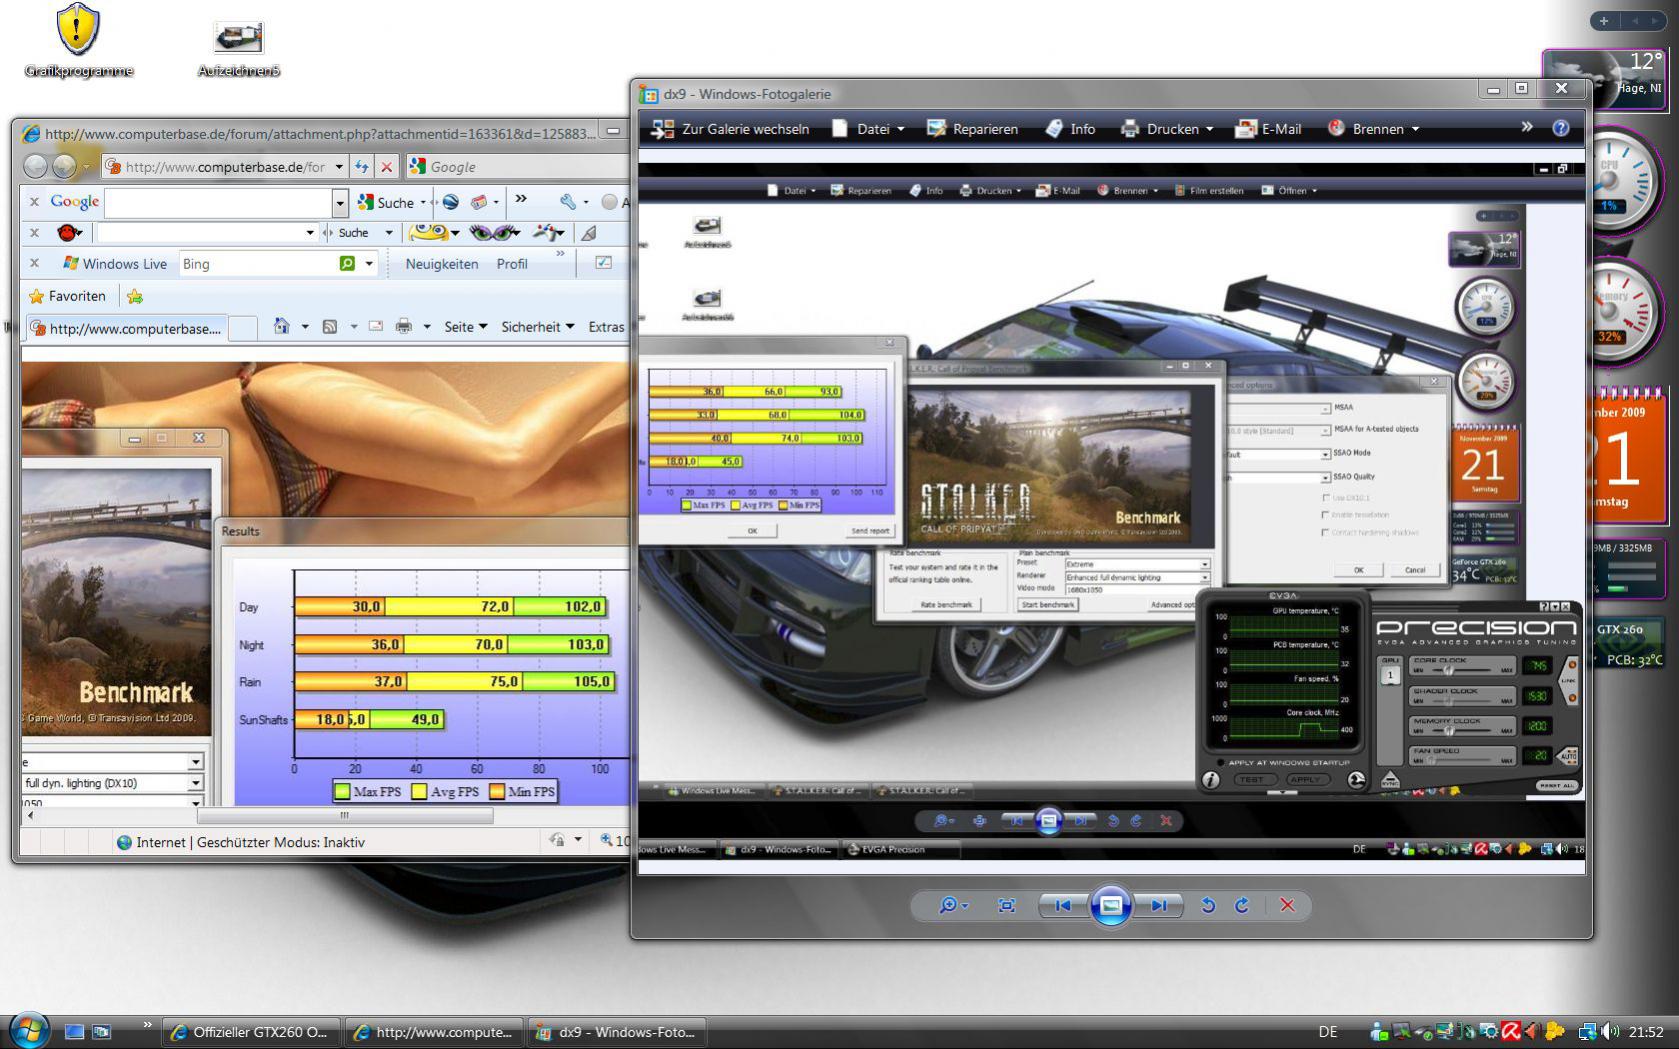Click the IE home icon
This screenshot has height=1049, width=1679.
pyautogui.click(x=281, y=326)
